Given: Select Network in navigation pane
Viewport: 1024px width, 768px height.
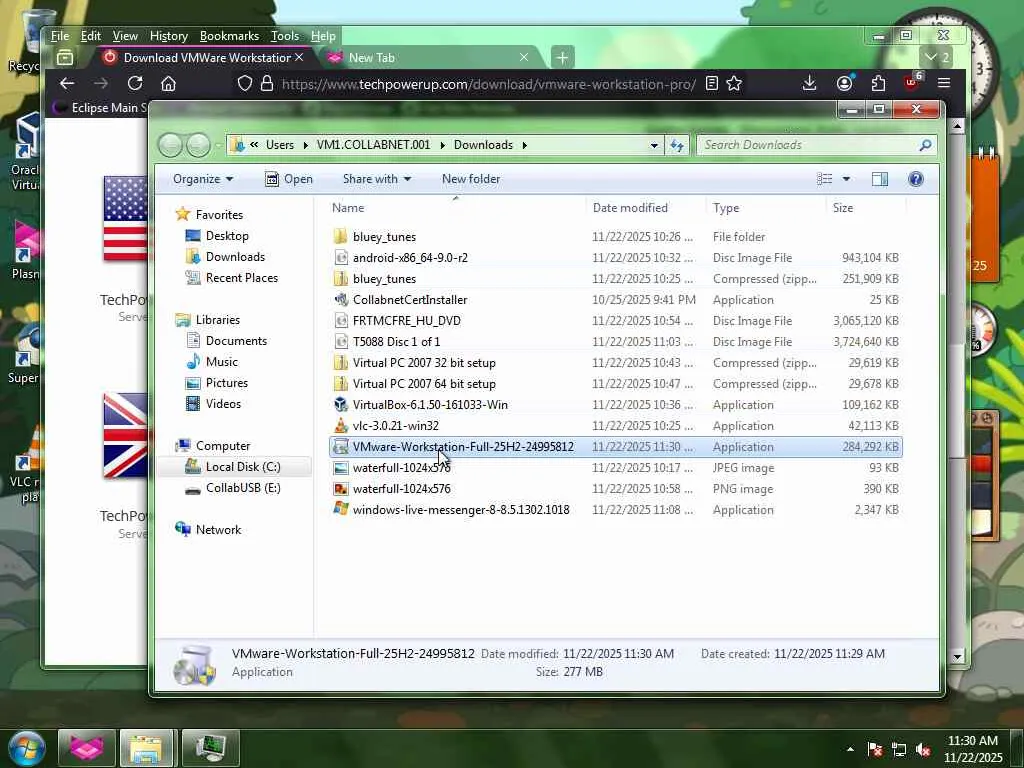Looking at the screenshot, I should pos(218,530).
